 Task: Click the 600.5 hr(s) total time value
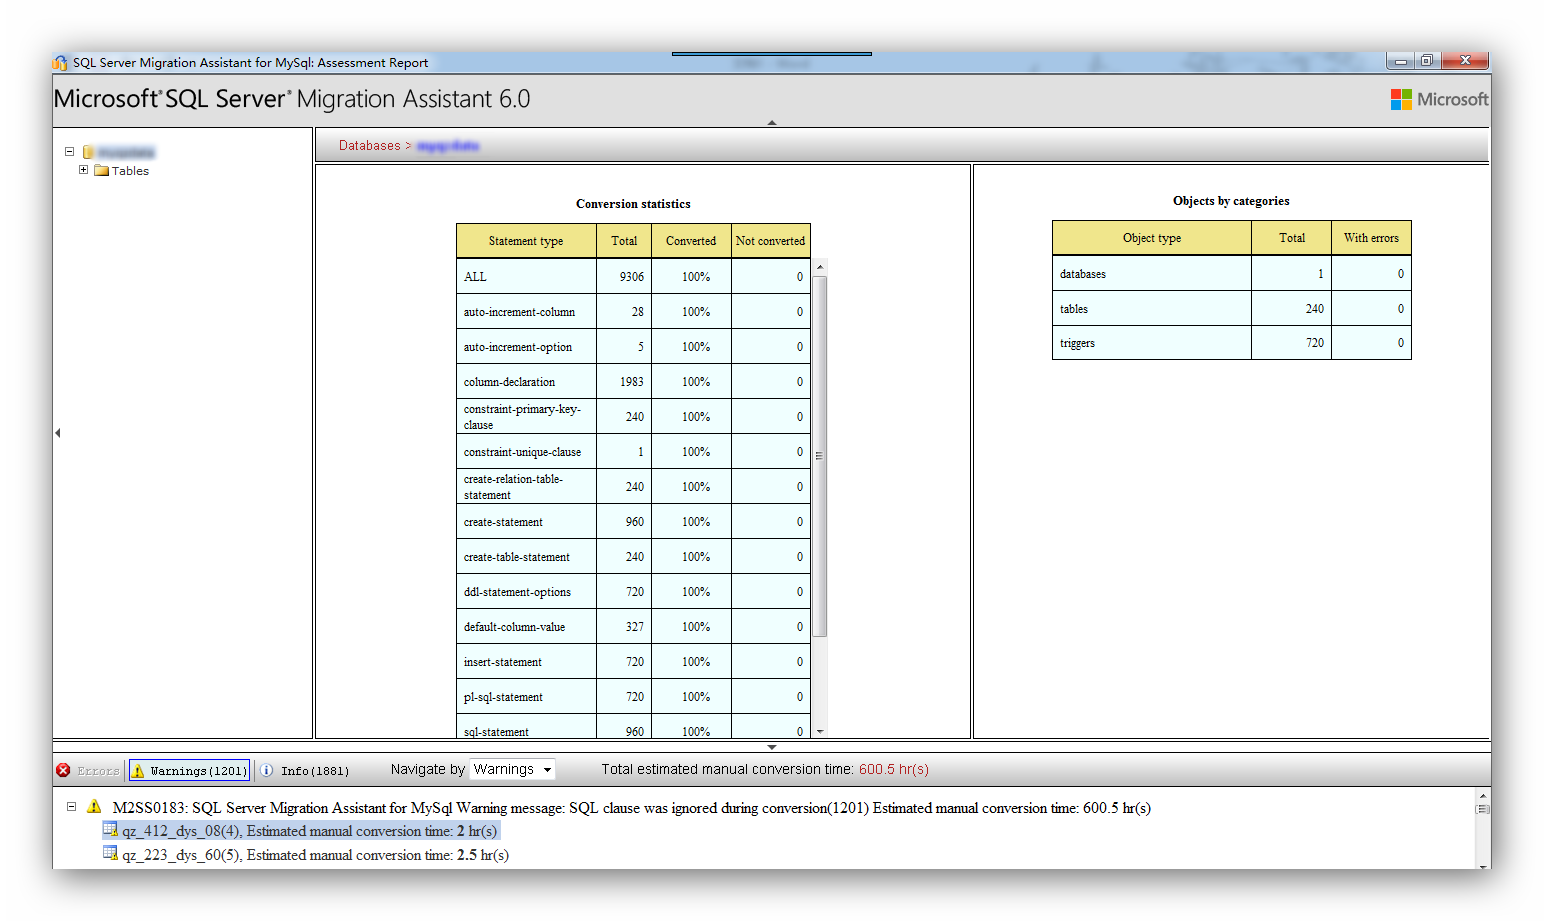[x=893, y=769]
